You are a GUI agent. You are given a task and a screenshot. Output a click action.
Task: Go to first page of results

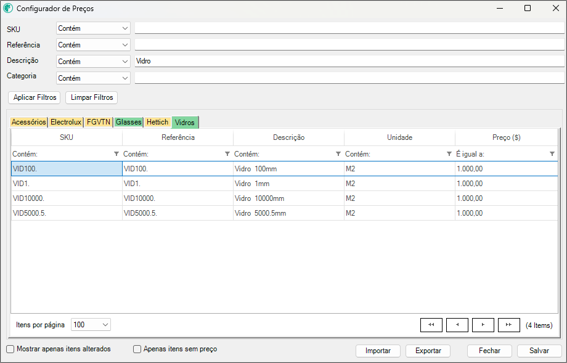point(431,325)
